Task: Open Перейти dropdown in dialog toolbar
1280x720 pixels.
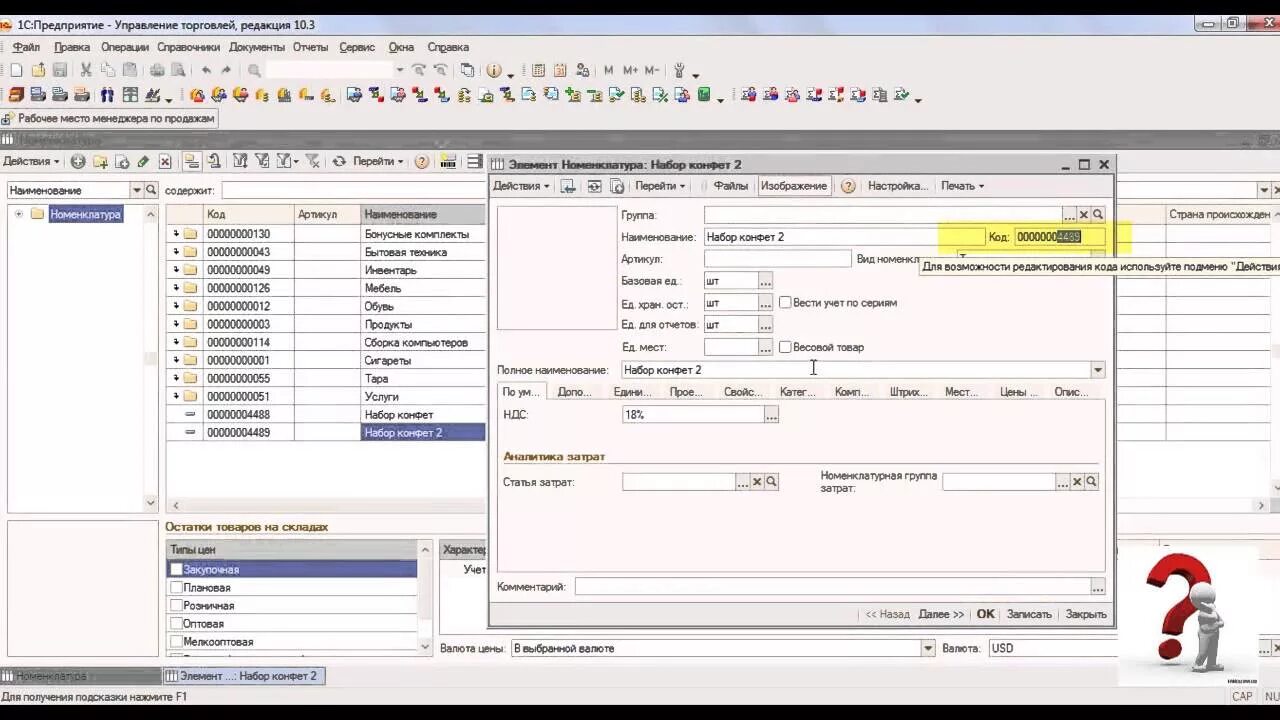Action: click(x=660, y=186)
